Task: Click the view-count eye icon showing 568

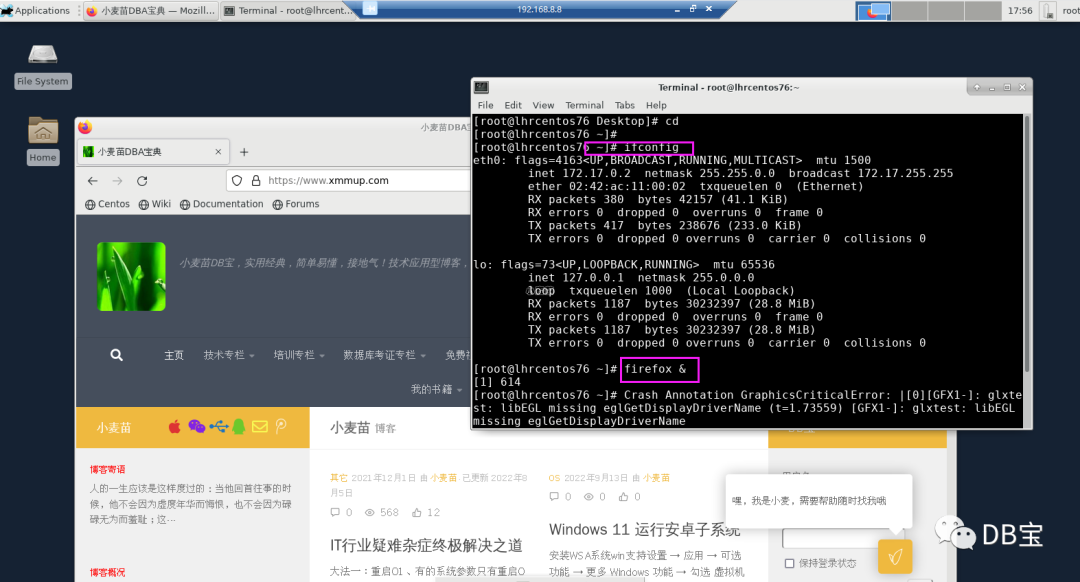Action: click(x=370, y=512)
